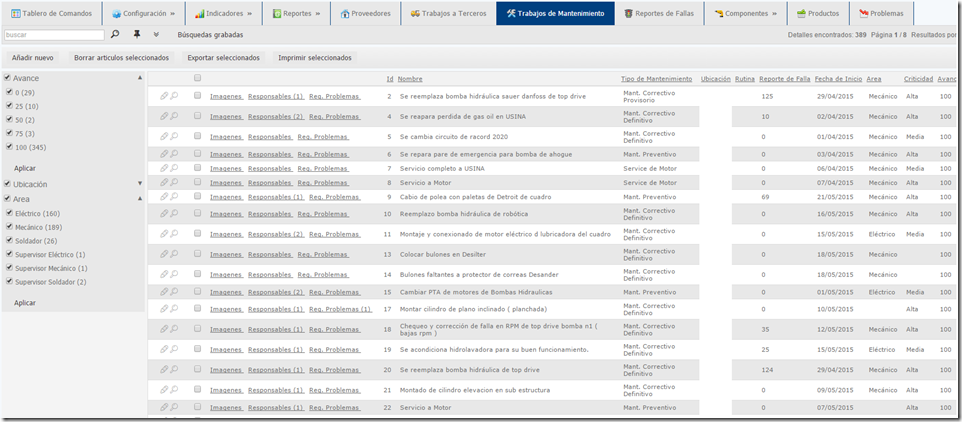Click the Proveedores house icon
Screen dimensions: 962x422
click(345, 13)
